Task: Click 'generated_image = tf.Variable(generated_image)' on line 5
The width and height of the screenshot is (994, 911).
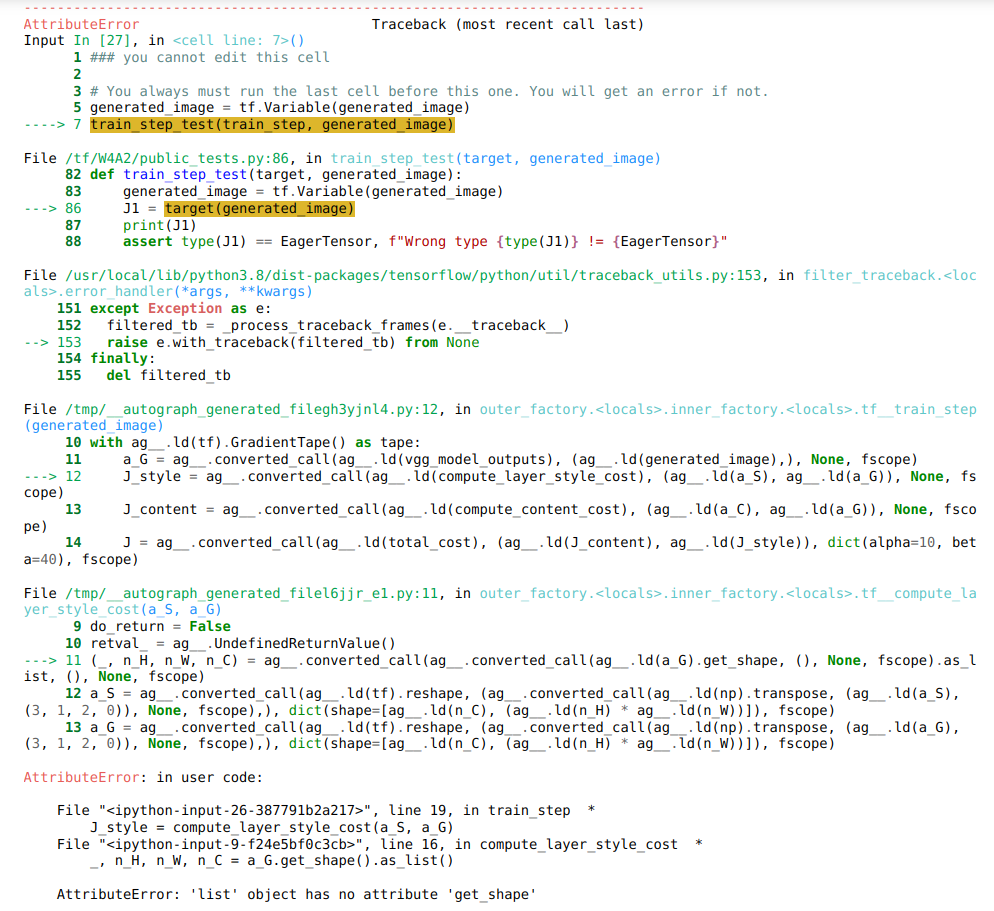Action: pos(280,108)
